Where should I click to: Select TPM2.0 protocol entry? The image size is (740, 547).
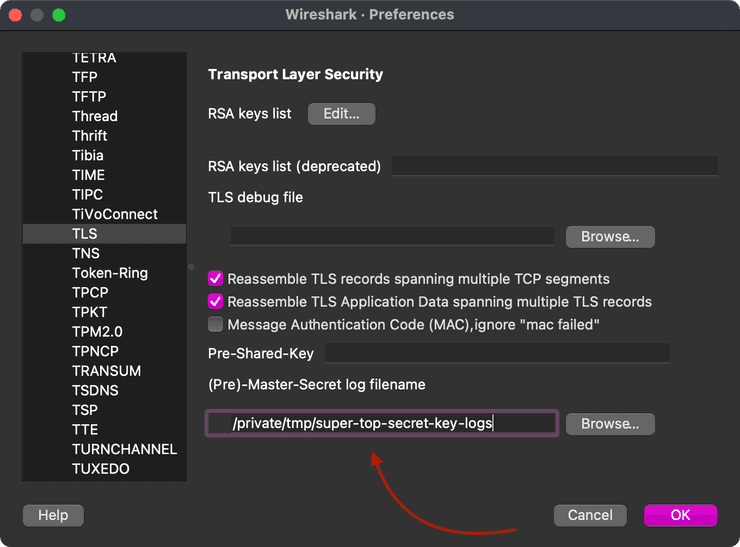pyautogui.click(x=104, y=332)
